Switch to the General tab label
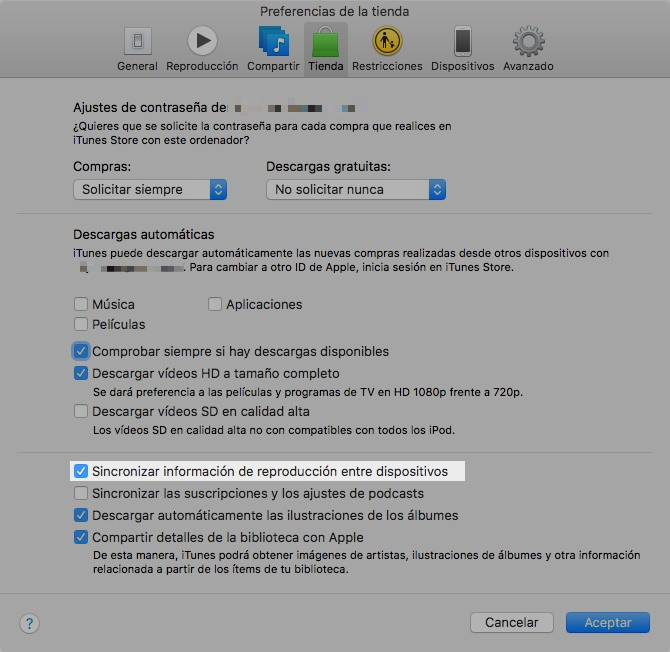Image resolution: width=670 pixels, height=652 pixels. [138, 66]
